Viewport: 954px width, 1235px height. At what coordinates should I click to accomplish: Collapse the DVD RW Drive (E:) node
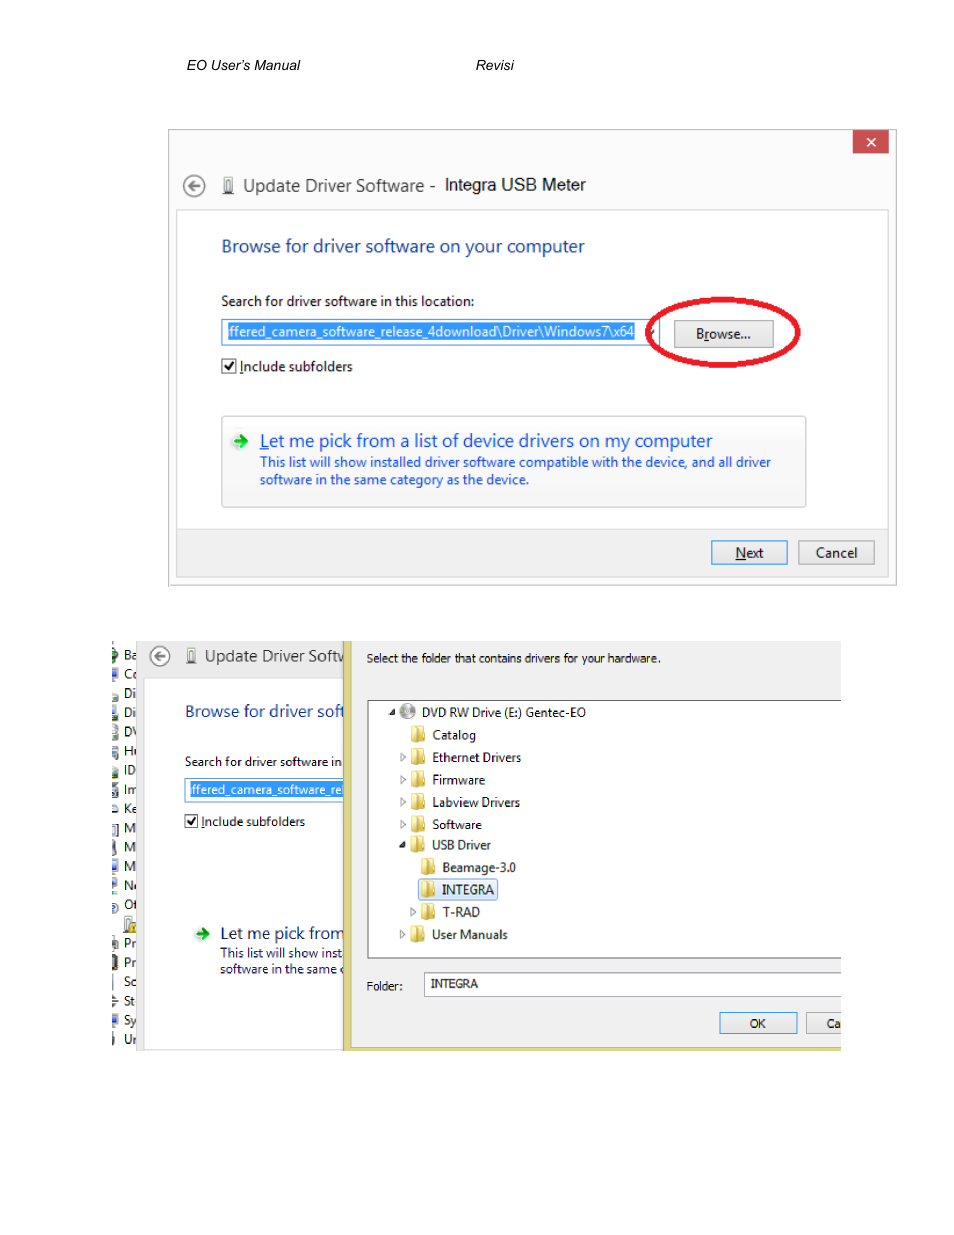coord(392,712)
